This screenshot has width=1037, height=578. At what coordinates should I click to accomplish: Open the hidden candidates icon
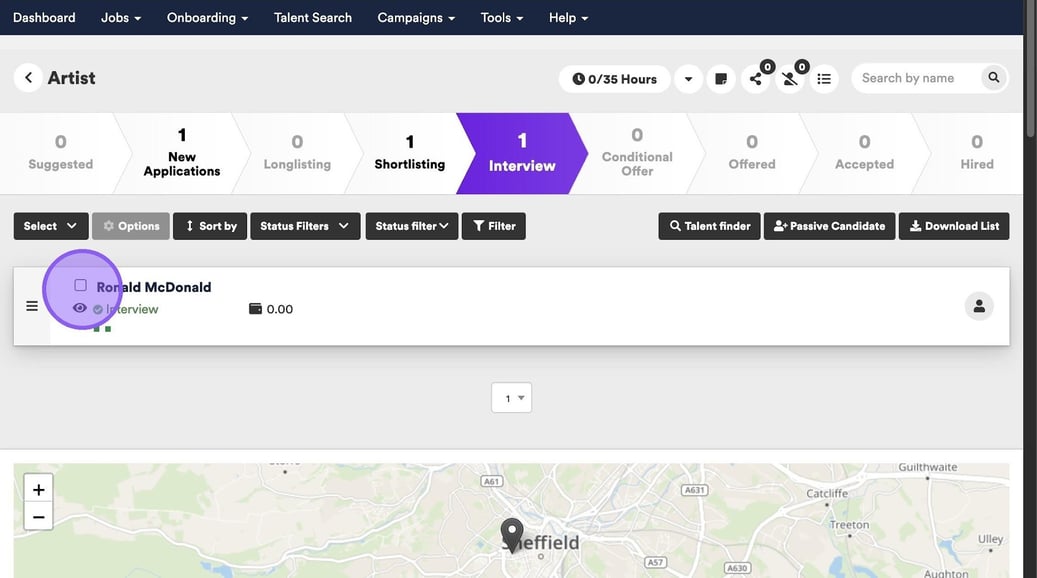pos(790,79)
